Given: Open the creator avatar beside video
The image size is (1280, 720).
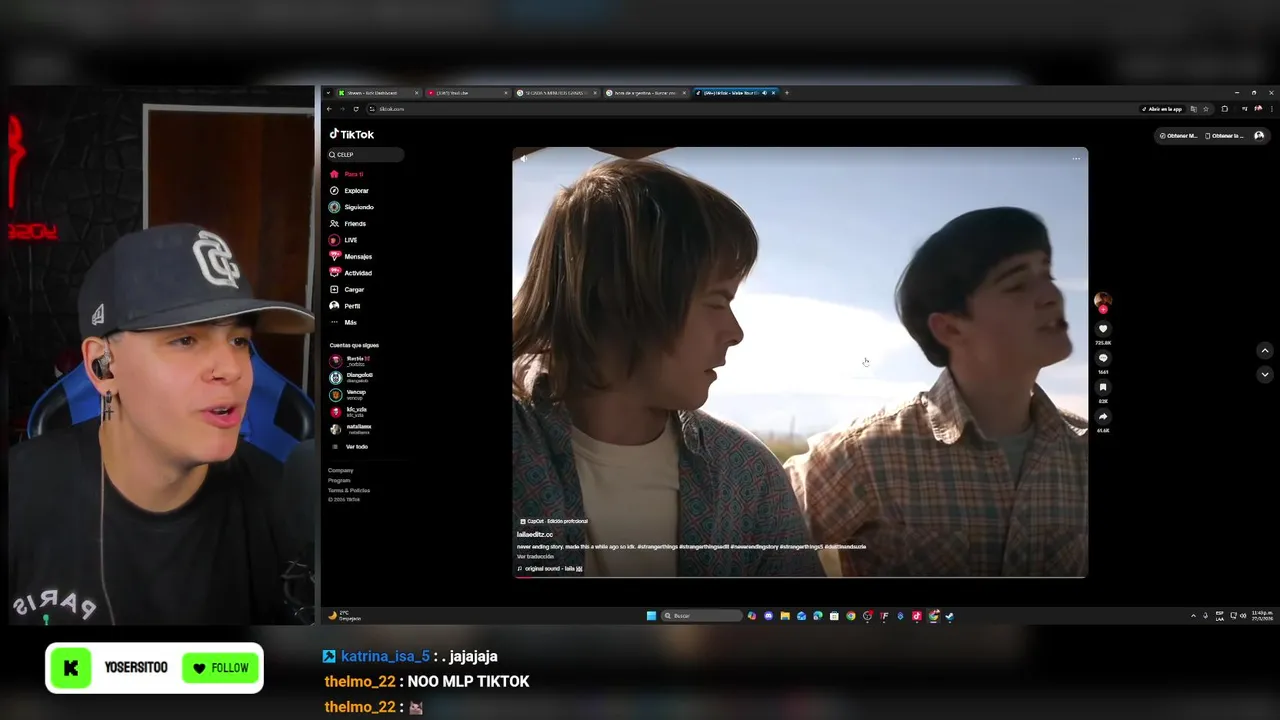Looking at the screenshot, I should click(x=1102, y=299).
